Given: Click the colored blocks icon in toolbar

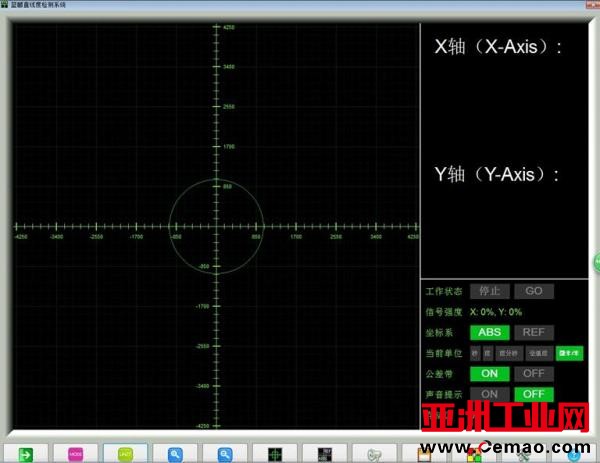Looking at the screenshot, I should coord(474,455).
